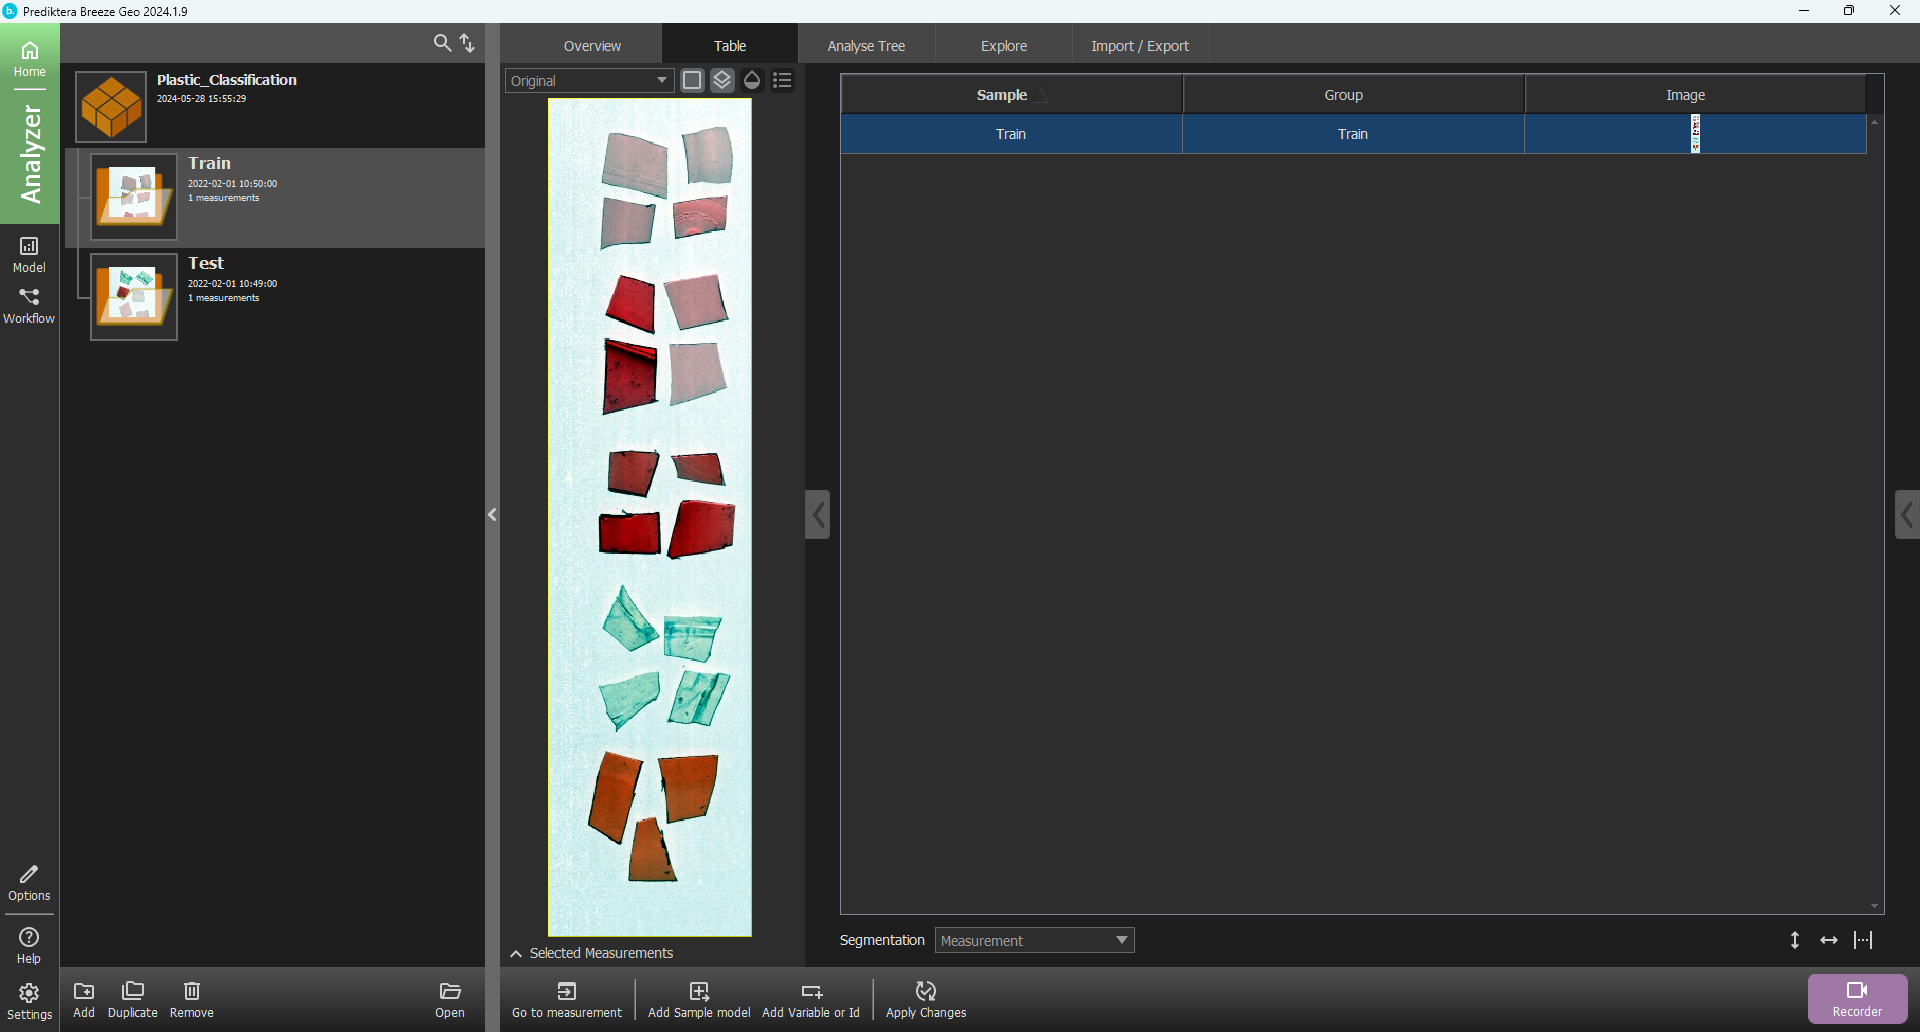Open the Model section in sidebar

[x=29, y=253]
